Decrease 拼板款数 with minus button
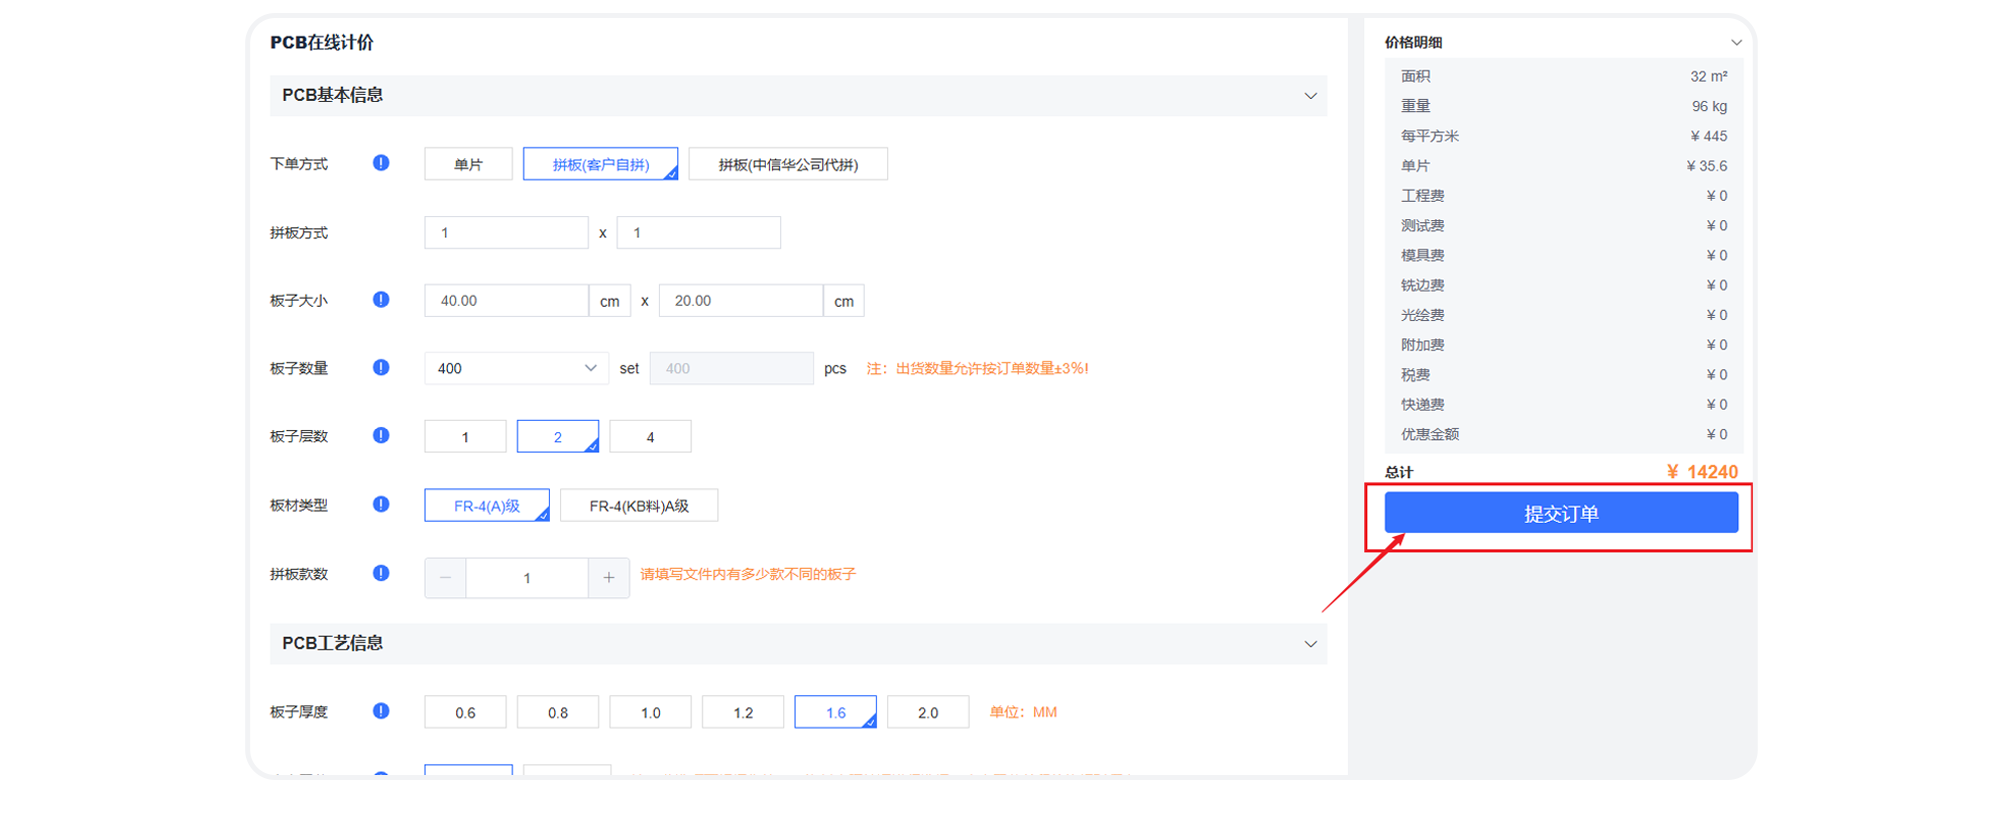This screenshot has width=2003, height=814. coord(445,578)
